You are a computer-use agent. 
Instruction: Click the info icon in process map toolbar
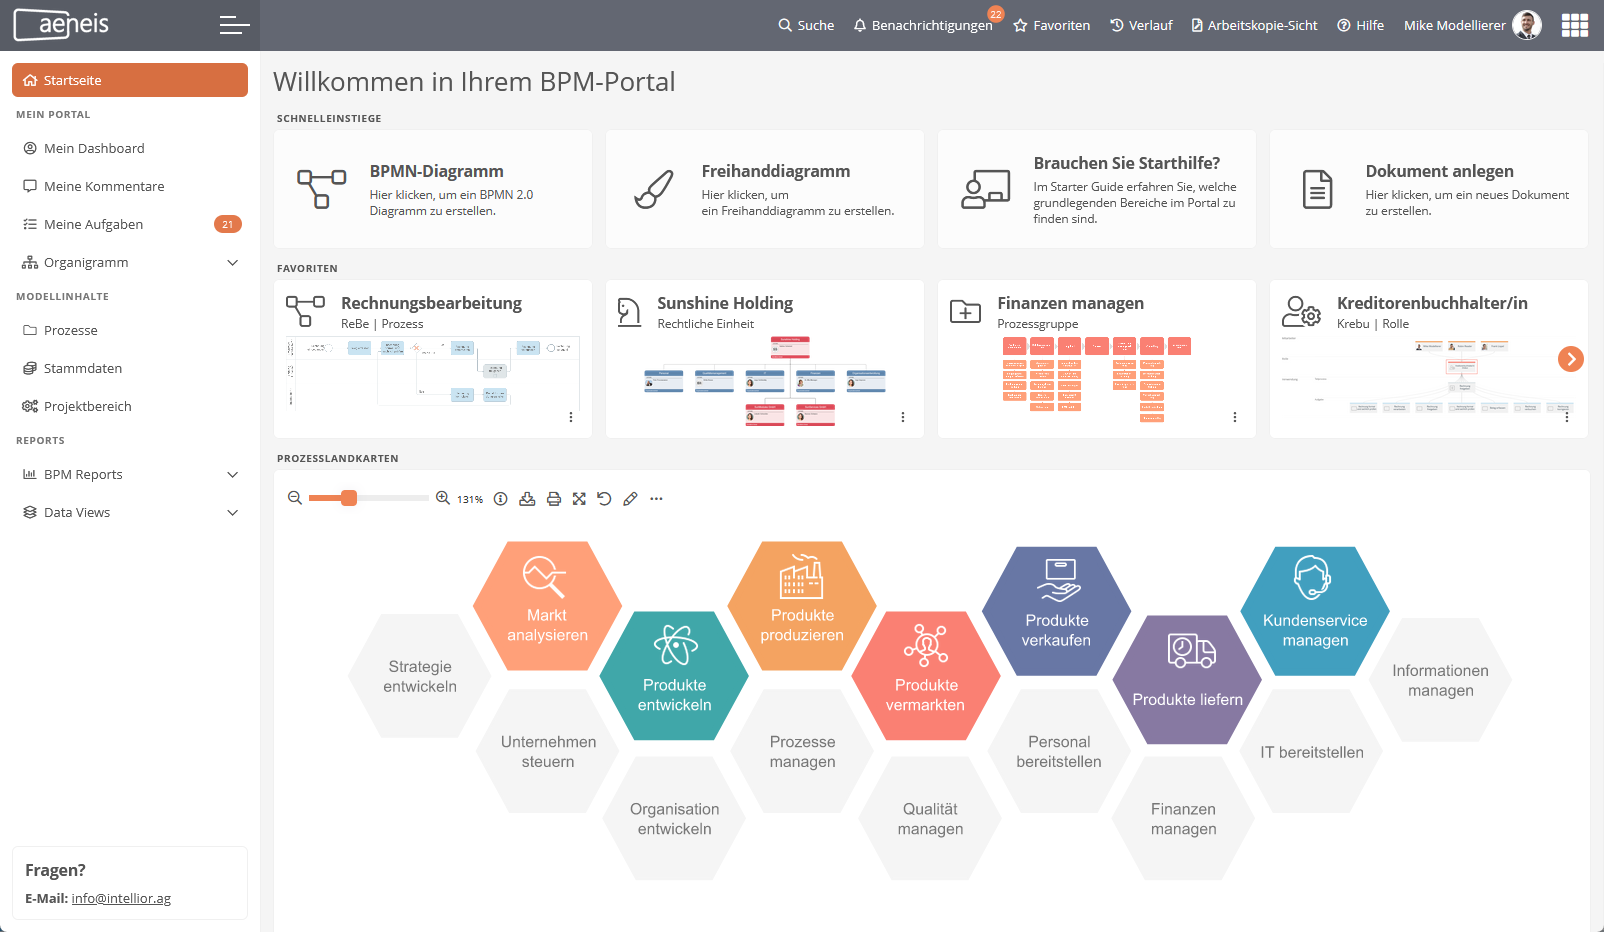501,499
